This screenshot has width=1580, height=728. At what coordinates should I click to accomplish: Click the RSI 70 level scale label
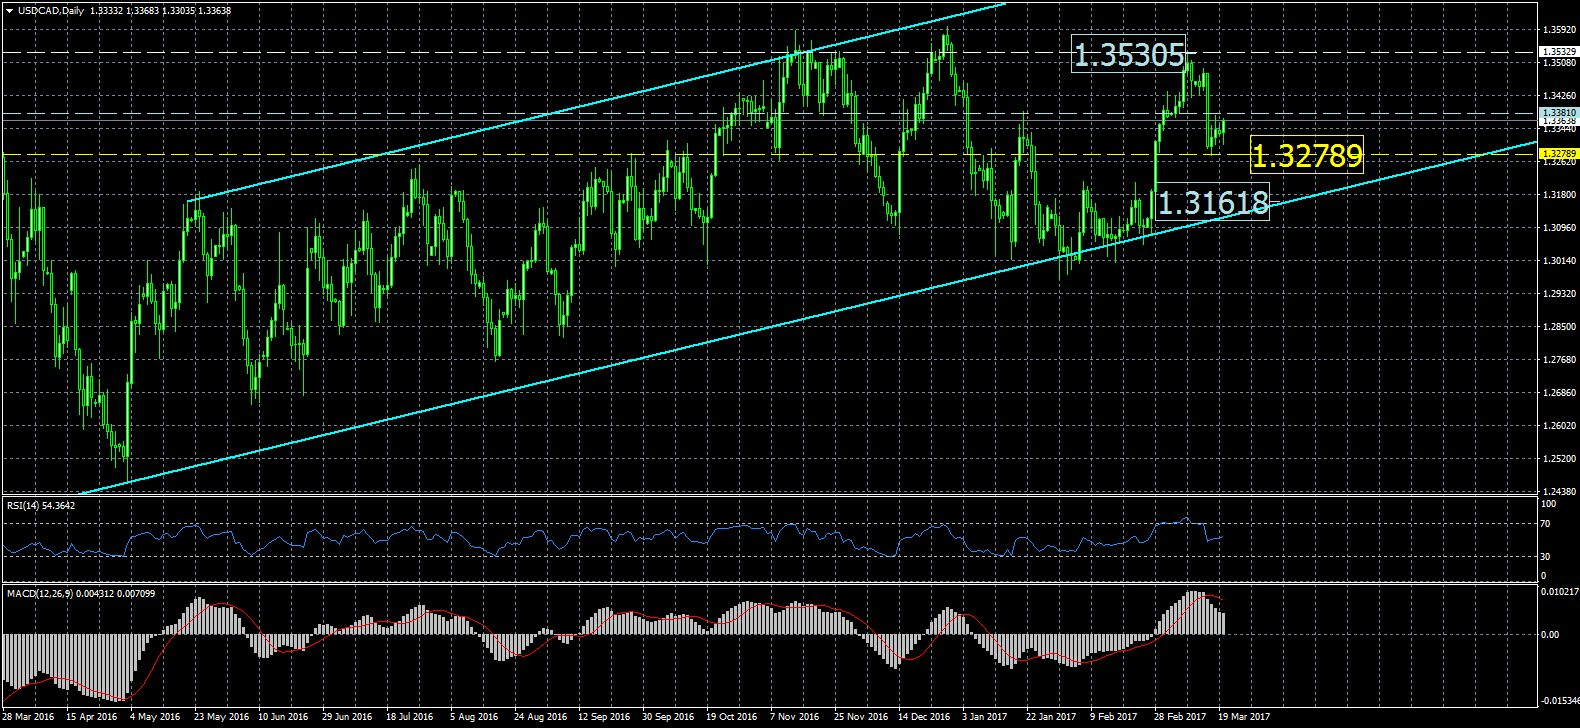[1545, 524]
